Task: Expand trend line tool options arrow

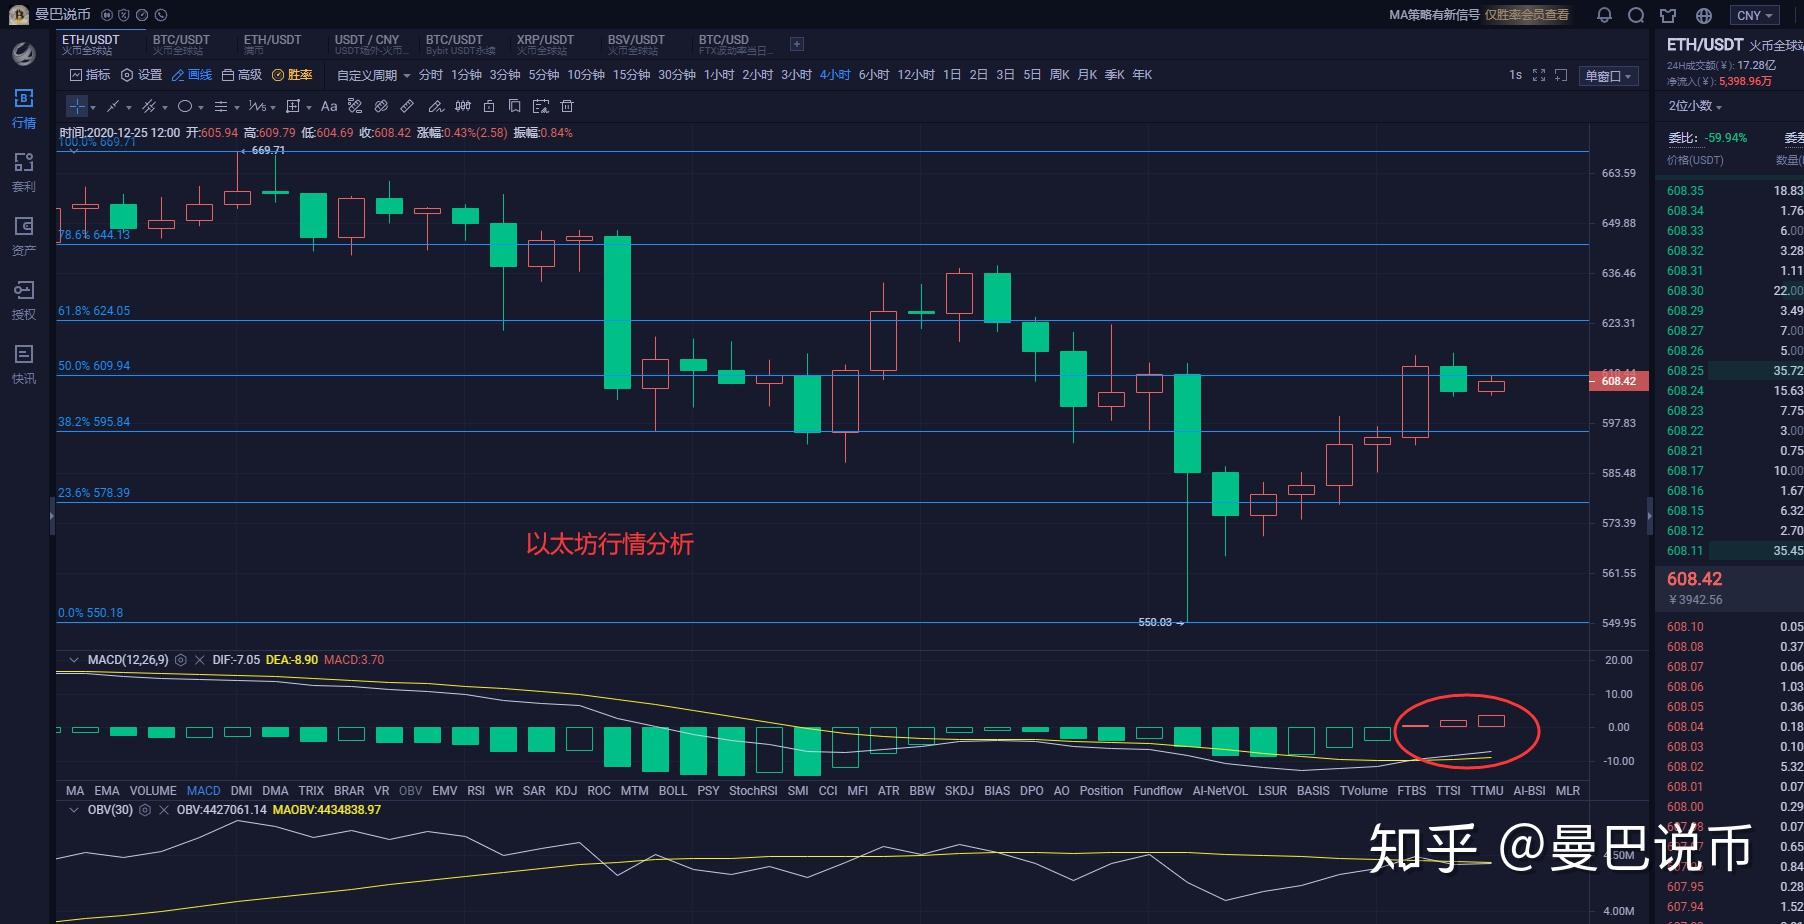Action: pyautogui.click(x=129, y=107)
